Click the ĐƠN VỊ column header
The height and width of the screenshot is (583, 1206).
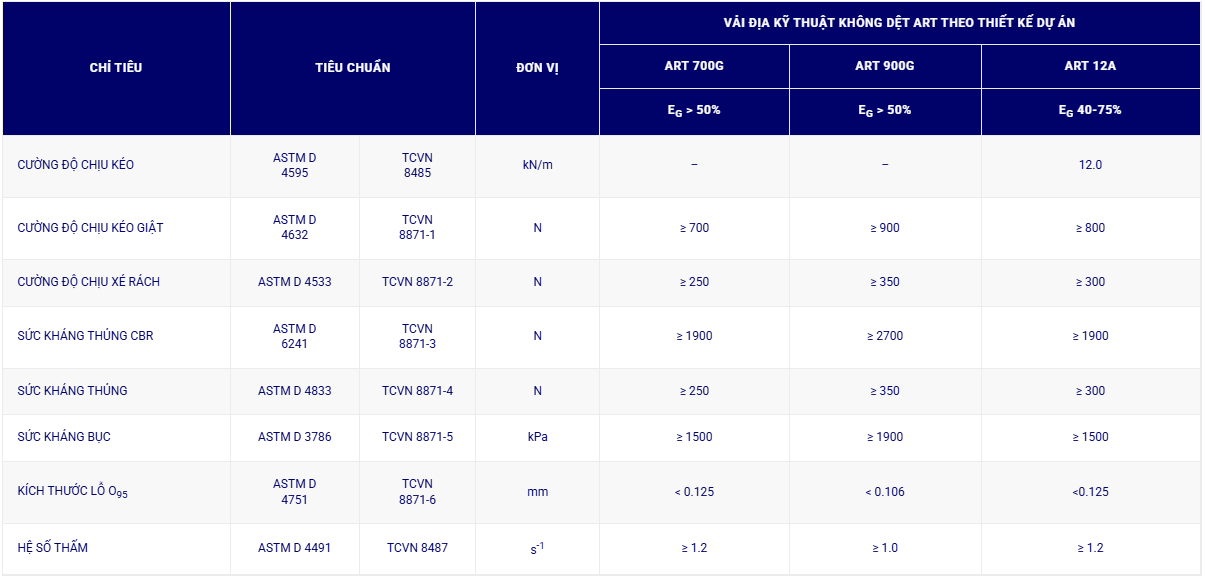click(537, 68)
